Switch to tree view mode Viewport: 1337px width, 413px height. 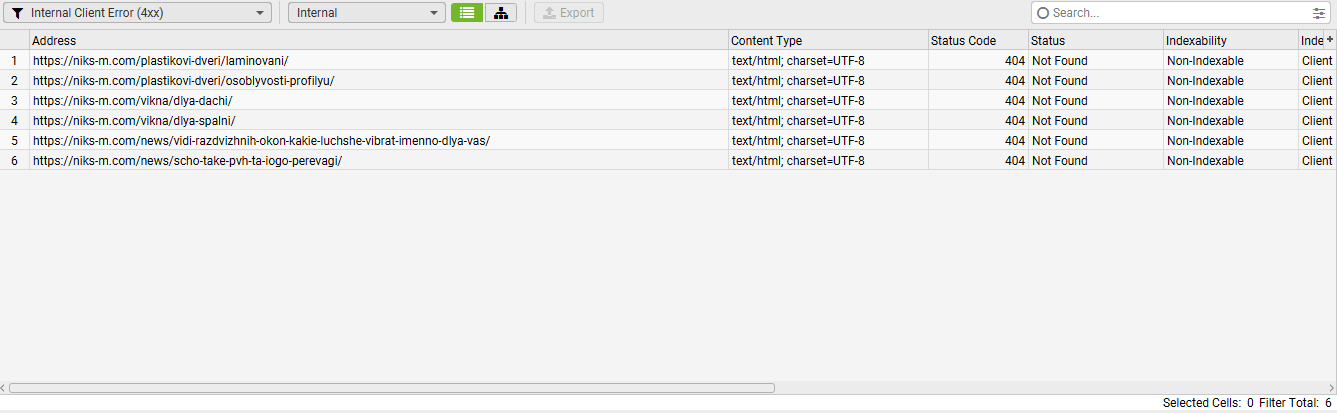tap(501, 13)
